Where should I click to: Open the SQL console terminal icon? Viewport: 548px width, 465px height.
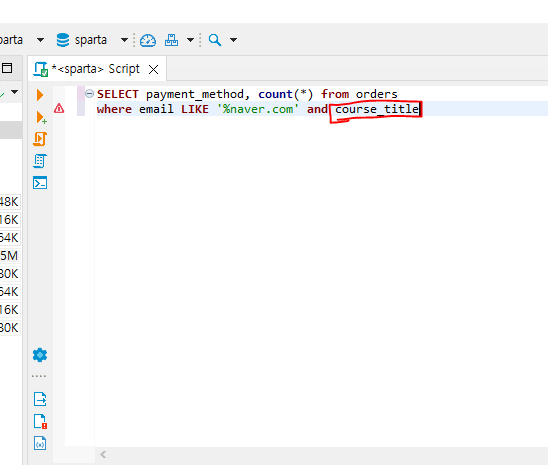(40, 183)
